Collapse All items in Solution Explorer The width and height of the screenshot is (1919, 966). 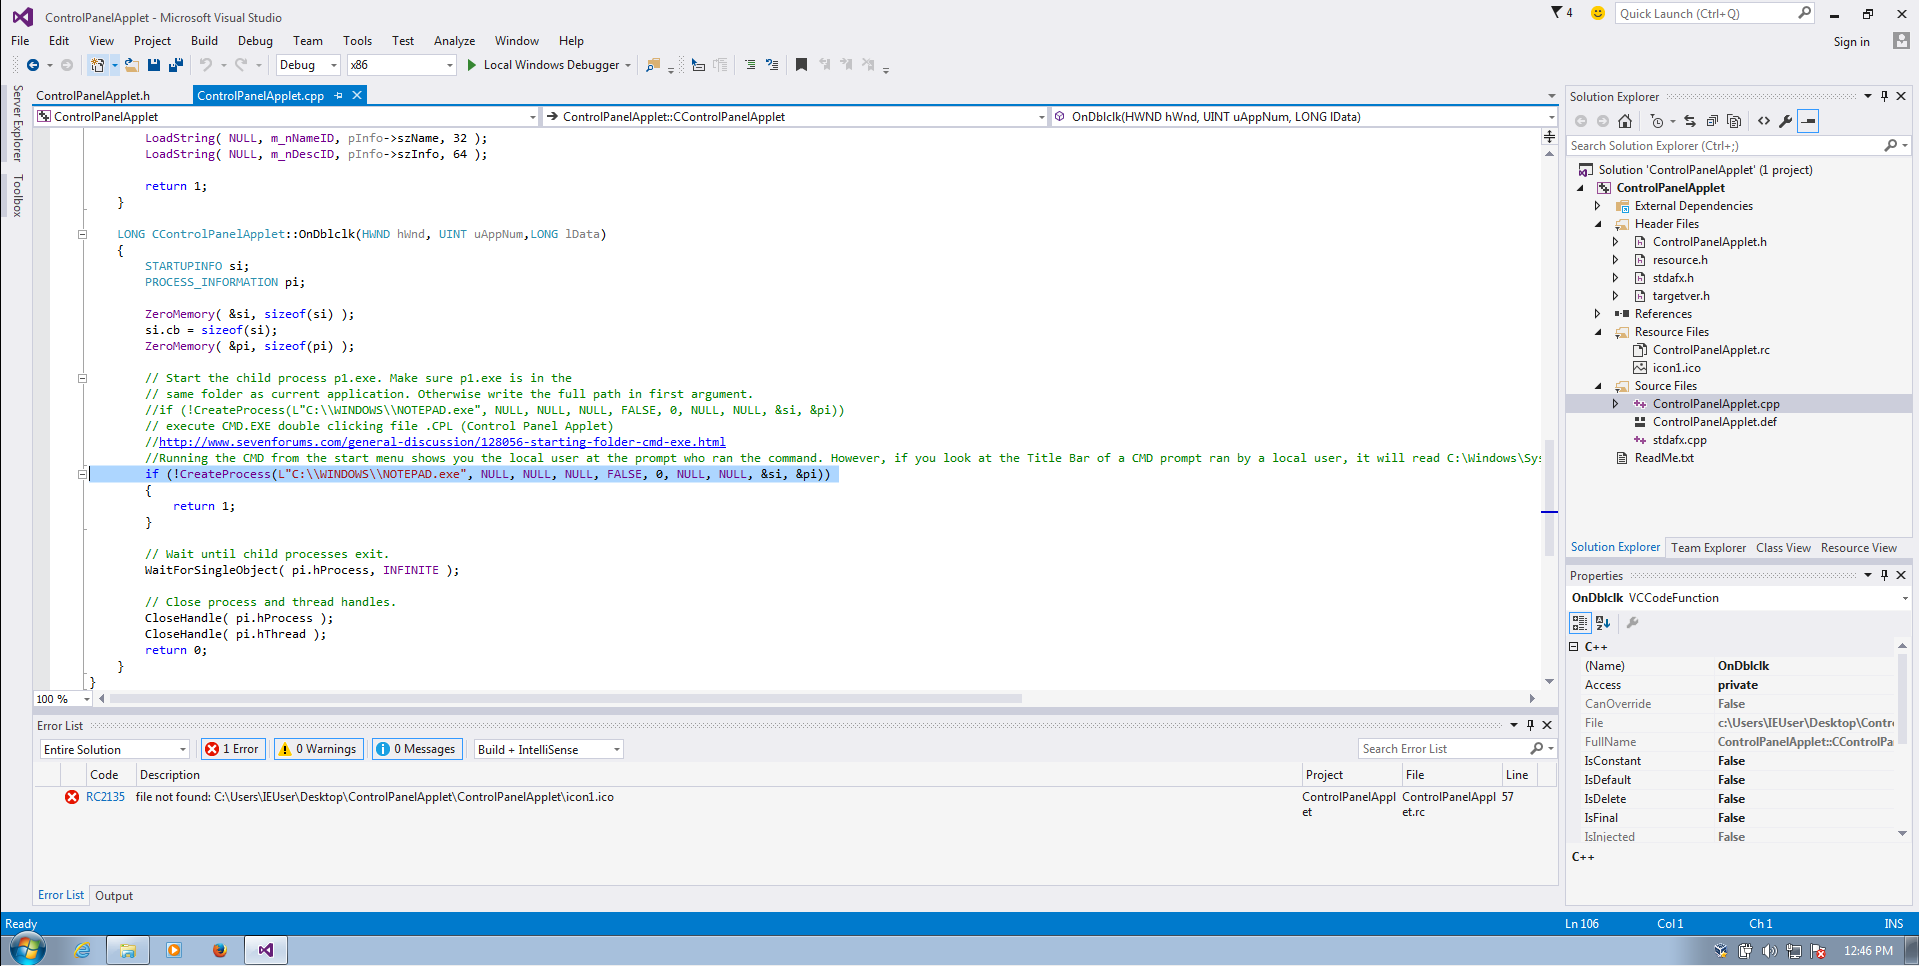(1712, 121)
